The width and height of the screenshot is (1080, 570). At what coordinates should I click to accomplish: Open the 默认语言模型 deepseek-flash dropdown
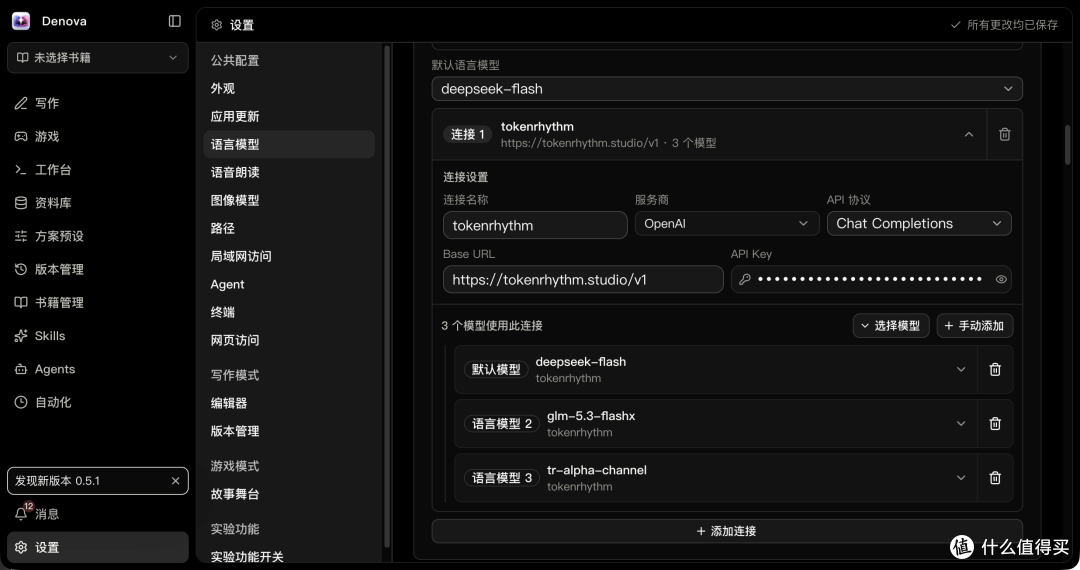click(727, 89)
